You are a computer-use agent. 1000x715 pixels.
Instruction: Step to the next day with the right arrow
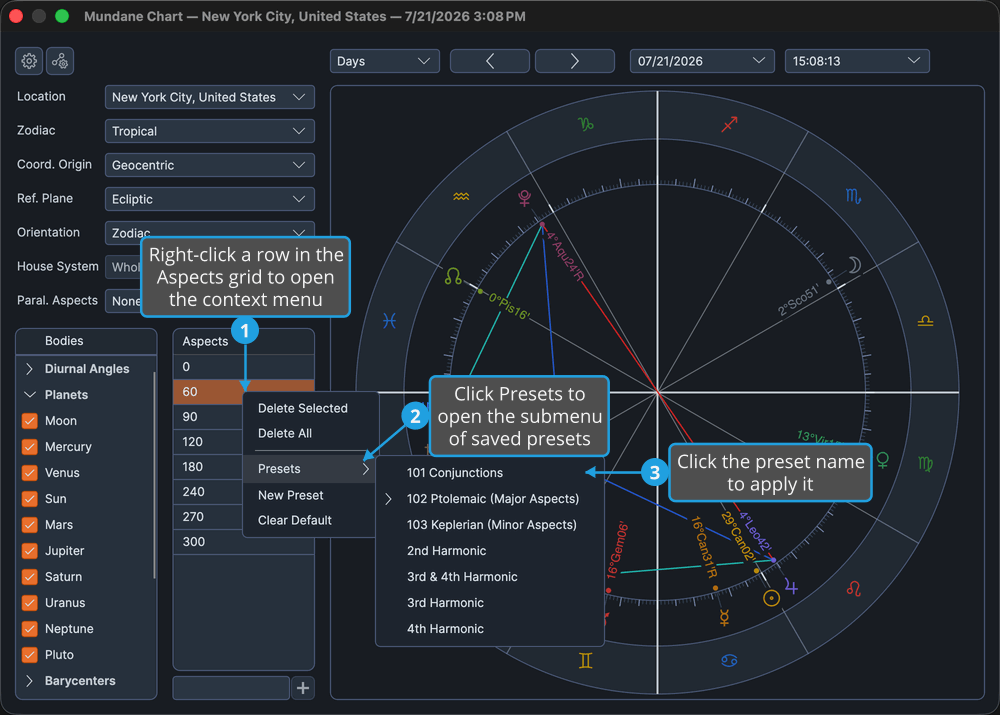tap(575, 61)
